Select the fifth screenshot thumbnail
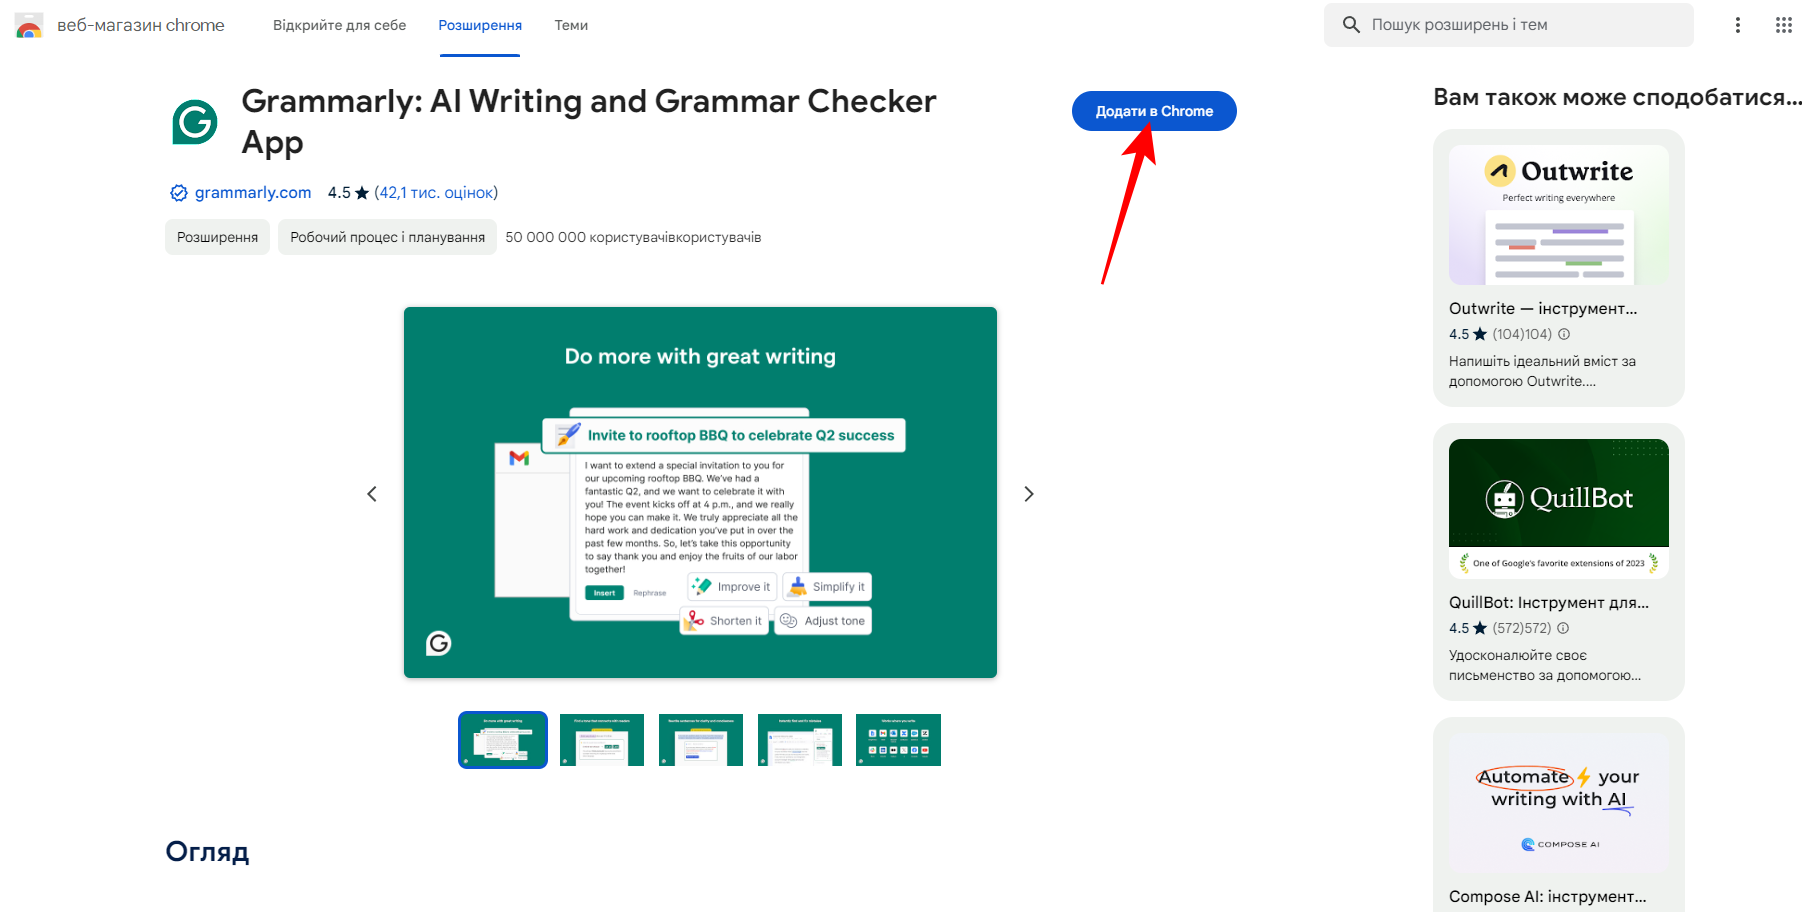1802x912 pixels. tap(898, 740)
